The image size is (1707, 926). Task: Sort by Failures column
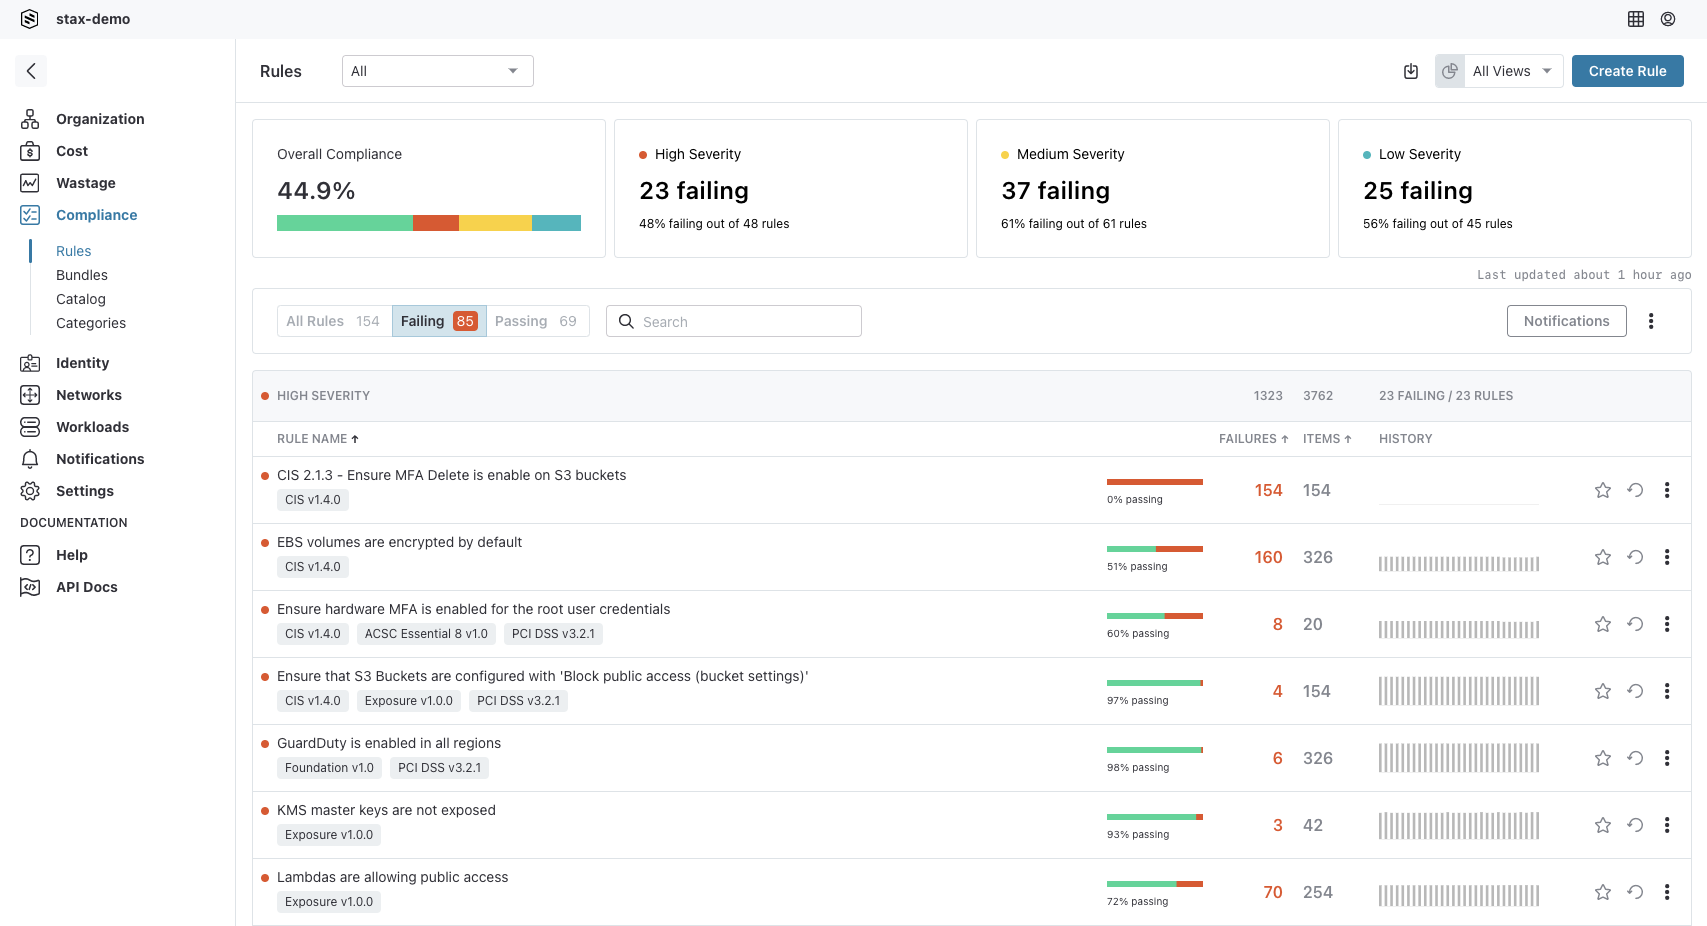coord(1253,439)
